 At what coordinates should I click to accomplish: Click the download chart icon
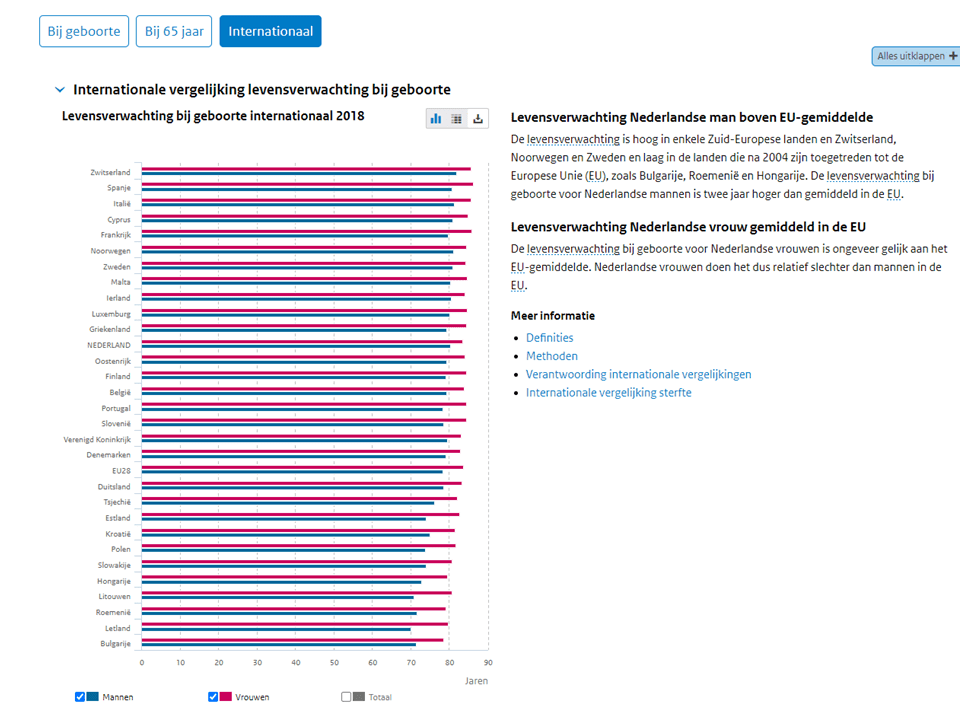click(x=478, y=118)
